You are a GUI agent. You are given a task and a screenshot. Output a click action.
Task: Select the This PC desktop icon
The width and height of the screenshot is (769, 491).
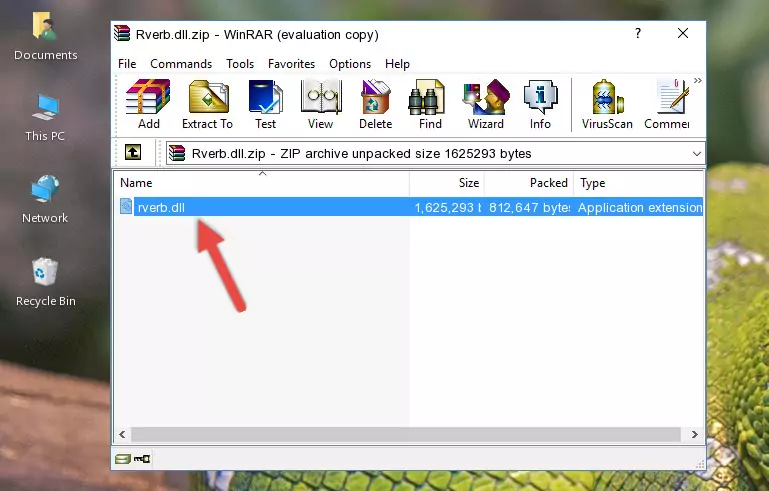point(45,118)
